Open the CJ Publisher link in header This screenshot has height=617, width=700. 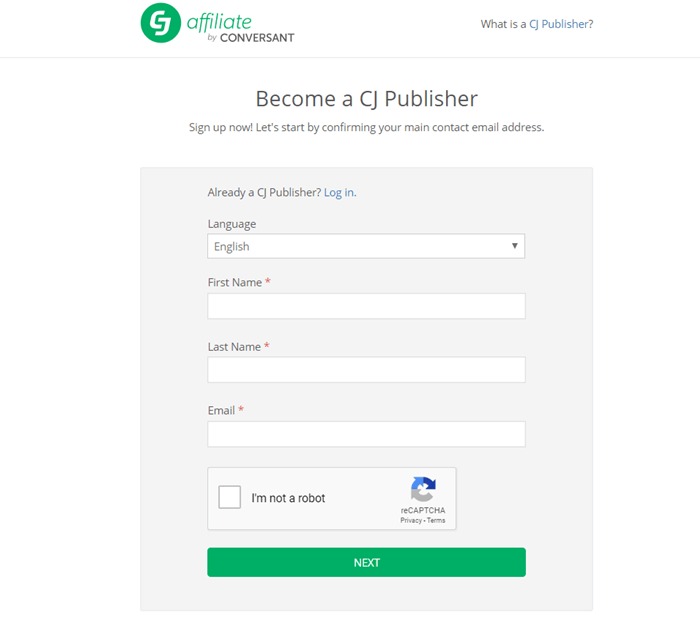pos(561,24)
